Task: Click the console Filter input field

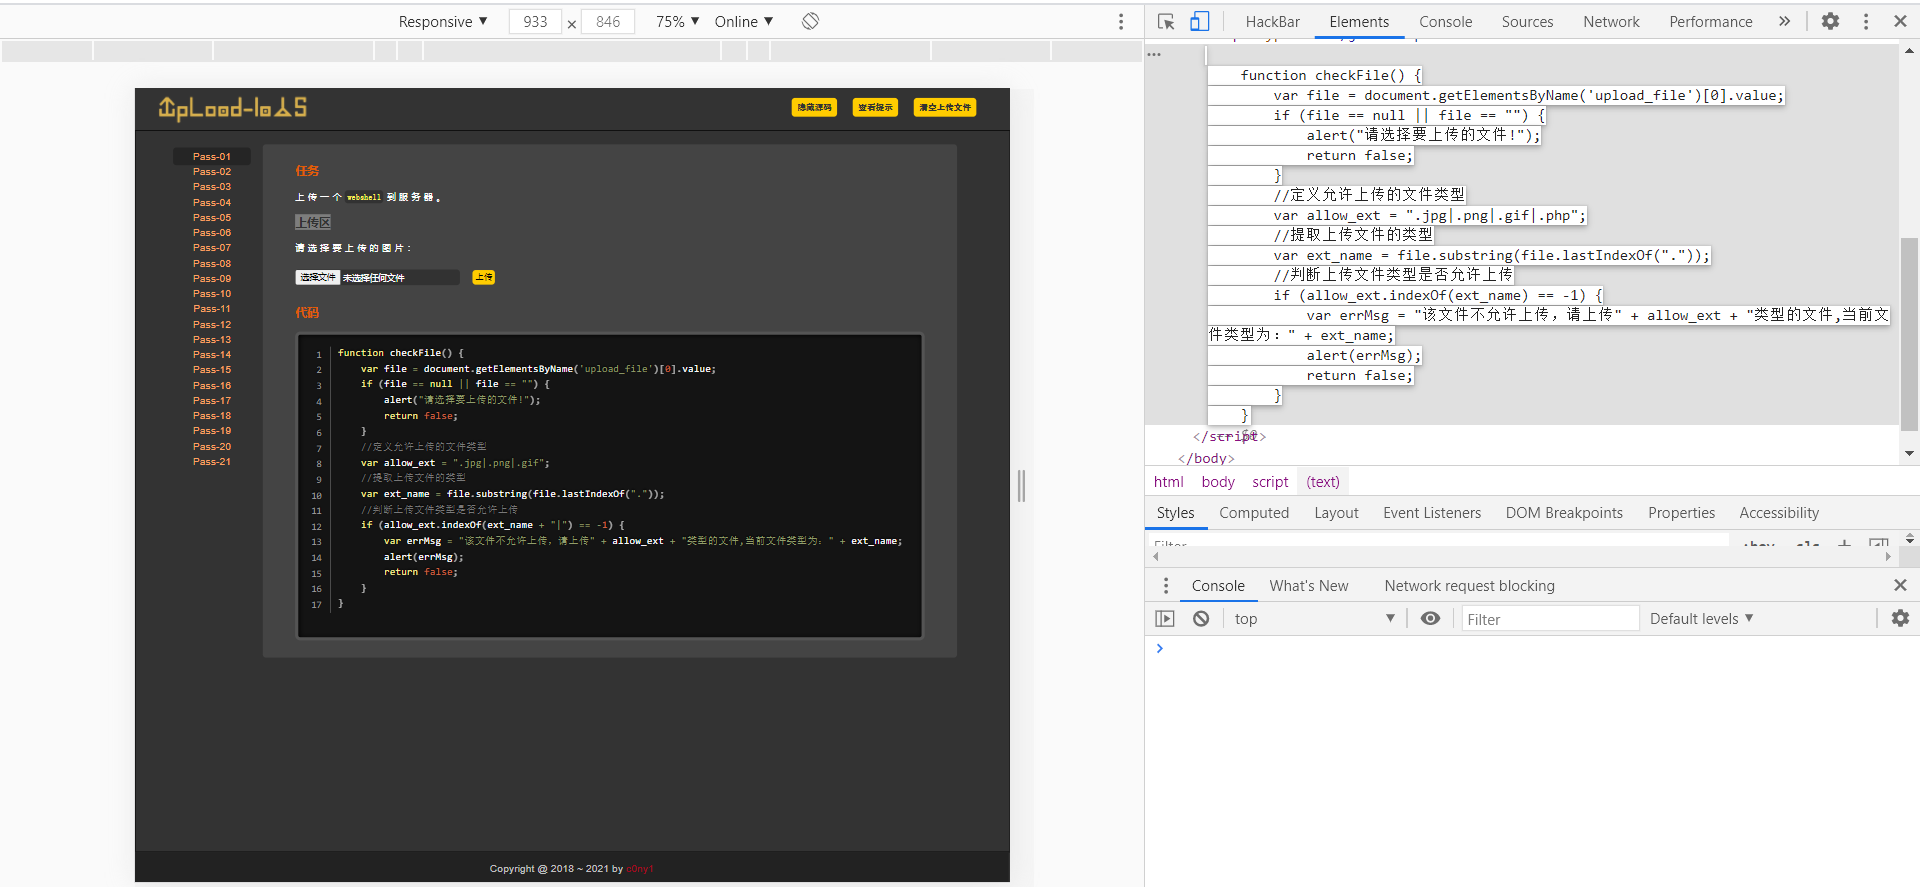Action: click(1549, 619)
